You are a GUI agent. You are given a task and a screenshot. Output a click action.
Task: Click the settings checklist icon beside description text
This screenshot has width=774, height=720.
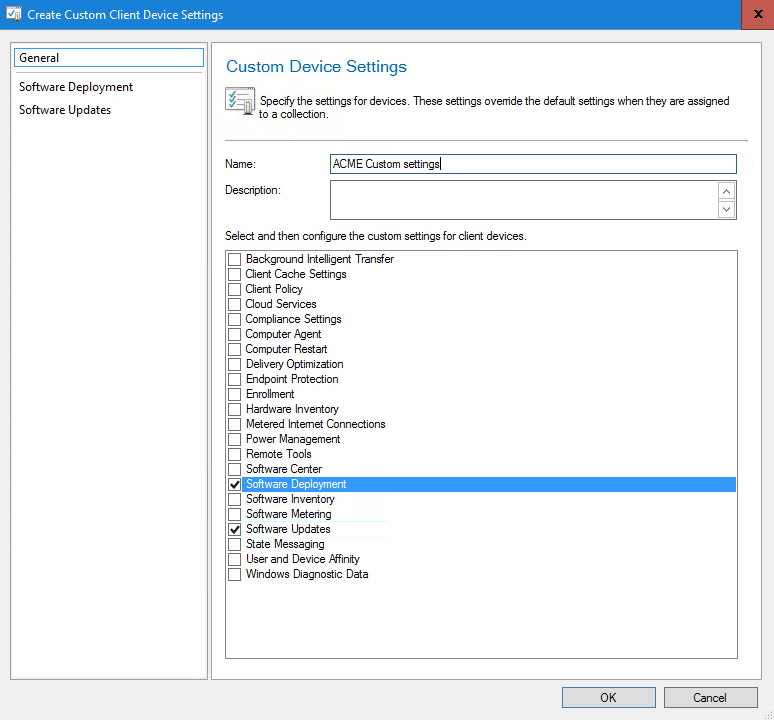240,102
